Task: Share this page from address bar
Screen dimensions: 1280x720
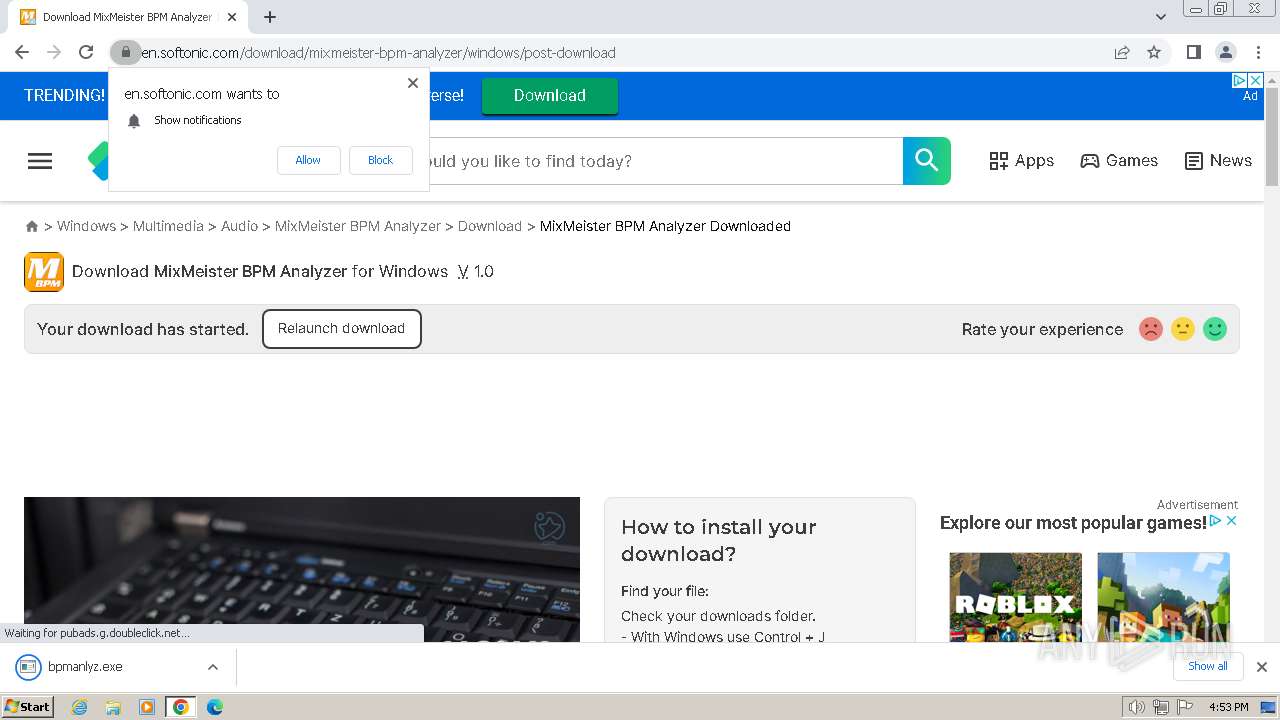Action: 1122,53
